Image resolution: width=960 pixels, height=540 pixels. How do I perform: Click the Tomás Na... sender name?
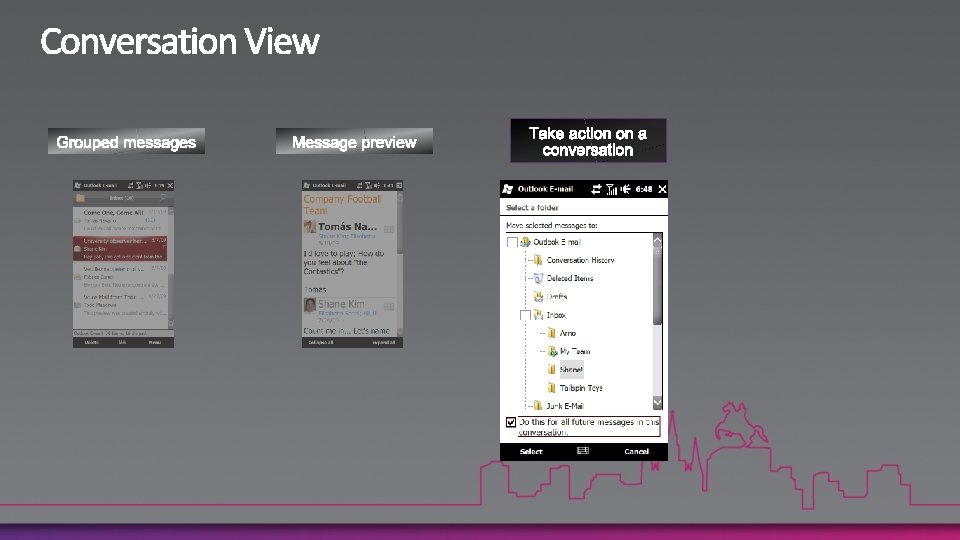pyautogui.click(x=347, y=227)
